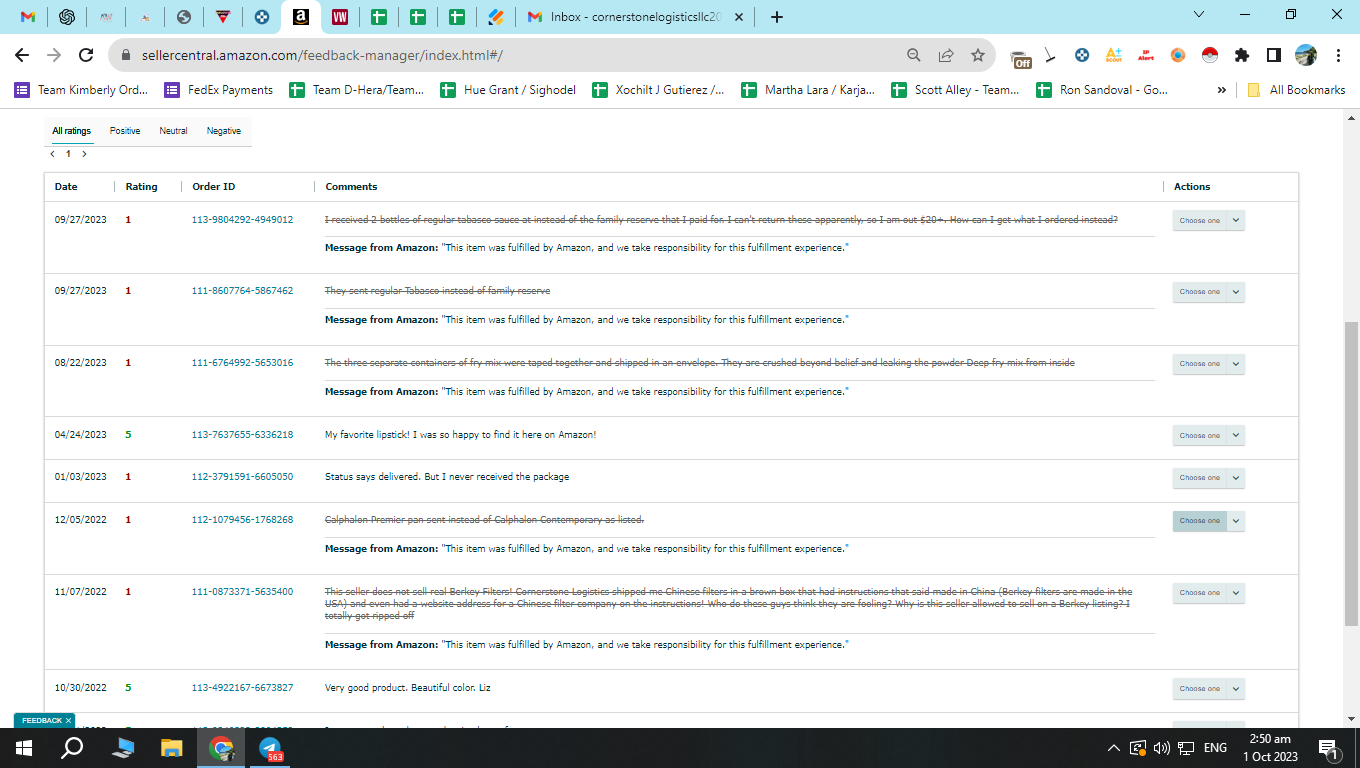Click the red and white Pokeball extension icon
The width and height of the screenshot is (1360, 768).
(1210, 55)
